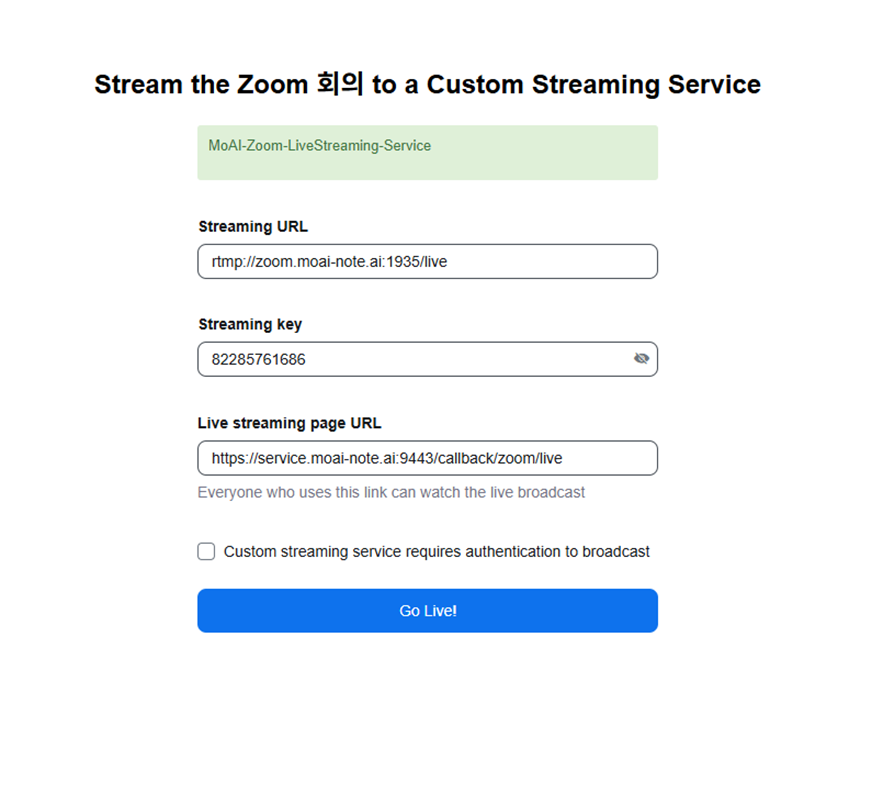This screenshot has width=872, height=793.
Task: Click "Custom Streaming Service" in the page heading
Action: tap(594, 85)
